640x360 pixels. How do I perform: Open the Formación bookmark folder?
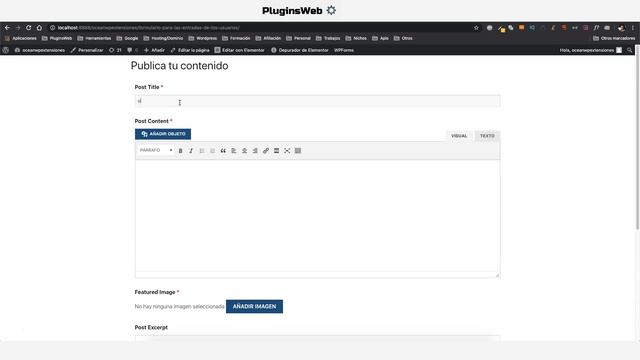(x=236, y=38)
